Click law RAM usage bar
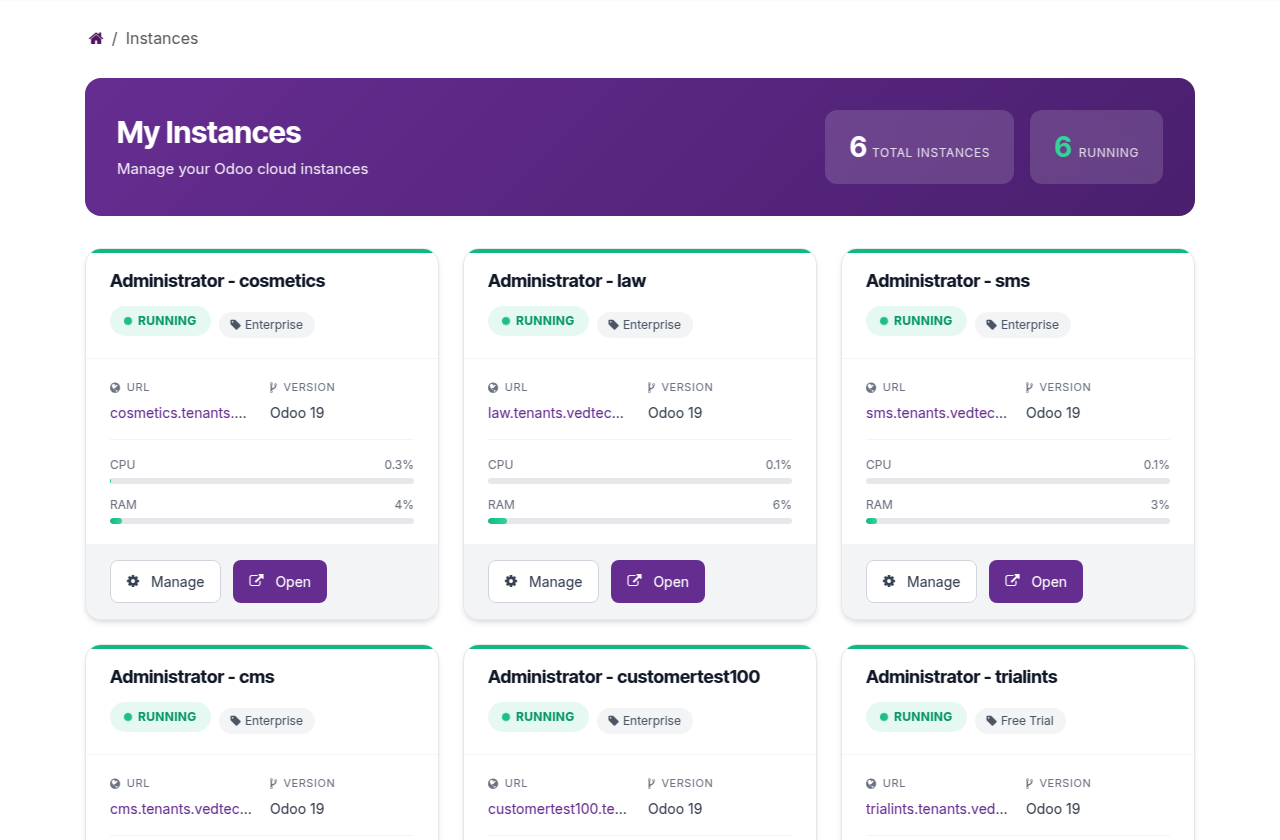The width and height of the screenshot is (1280, 840). pyautogui.click(x=640, y=521)
